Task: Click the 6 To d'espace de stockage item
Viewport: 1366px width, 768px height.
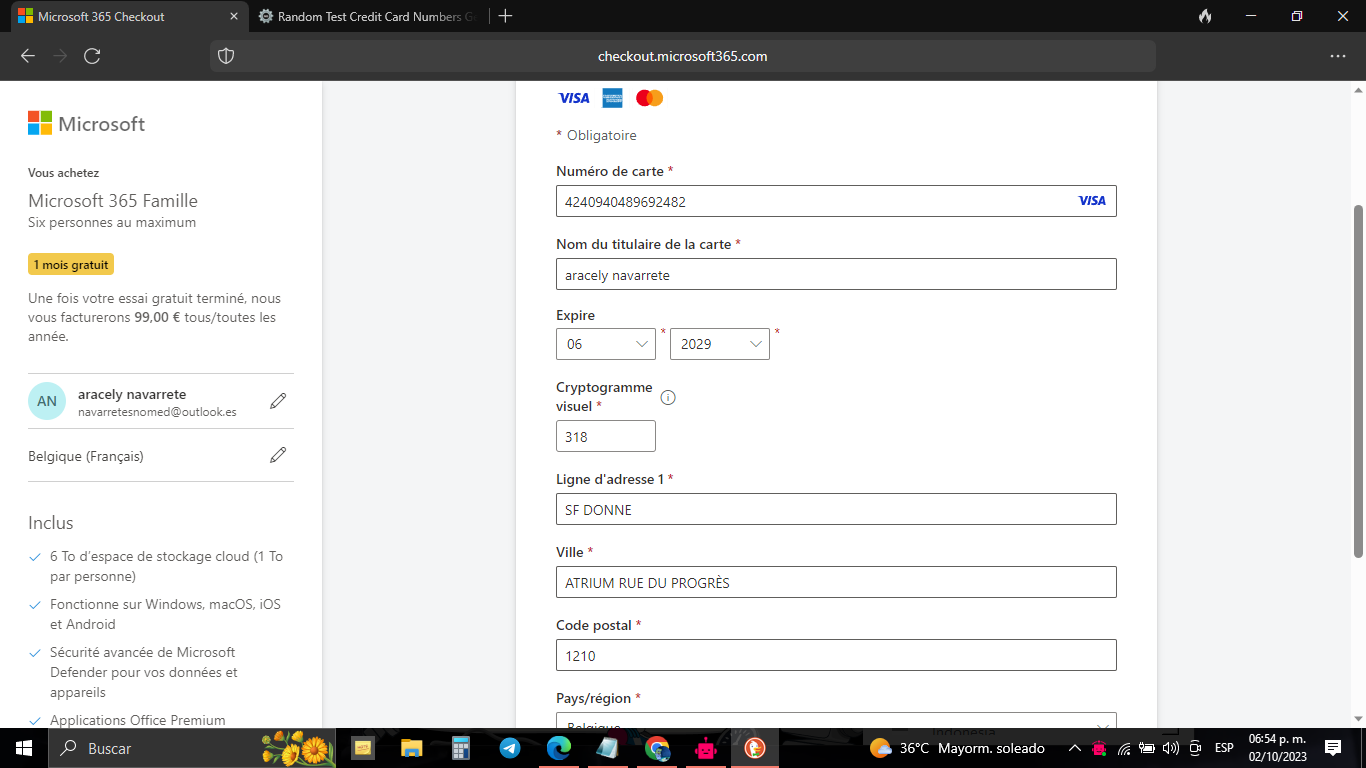Action: [x=166, y=566]
